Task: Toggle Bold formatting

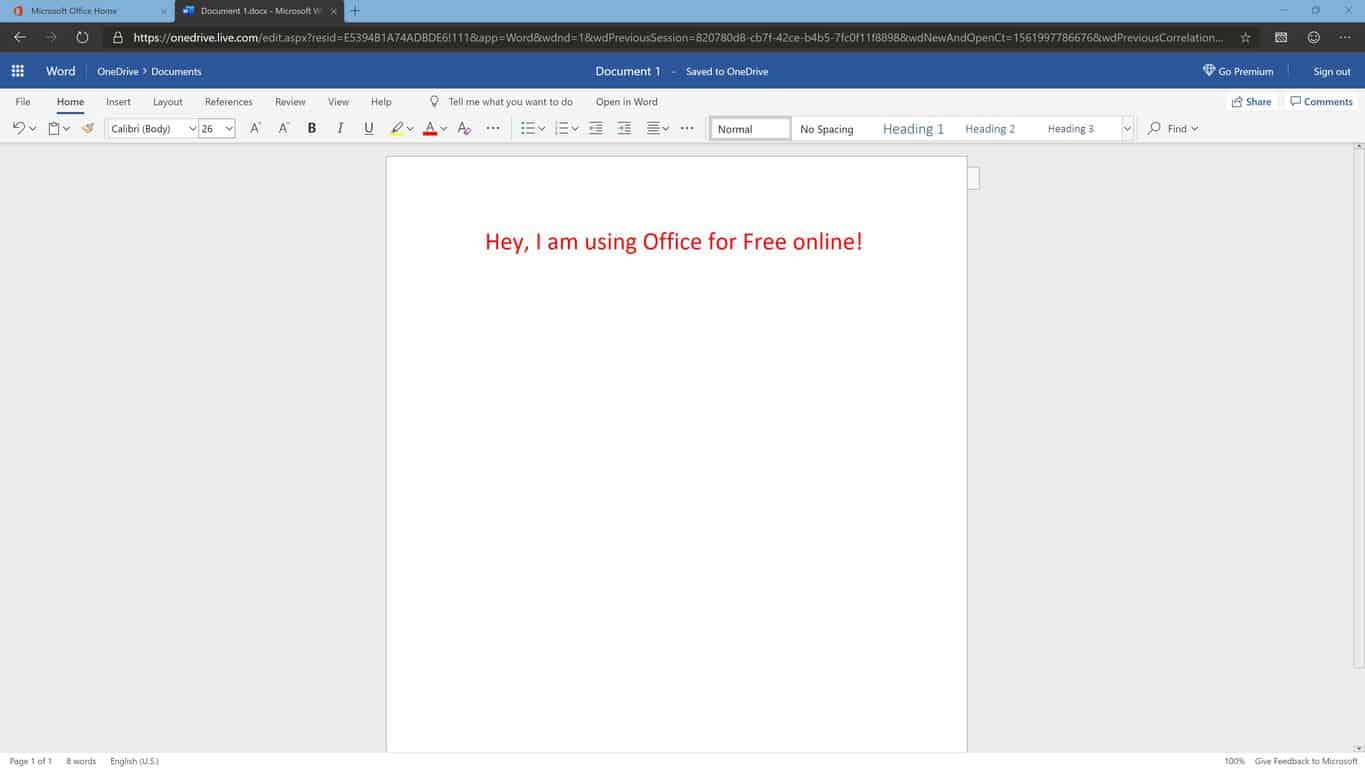Action: 312,128
